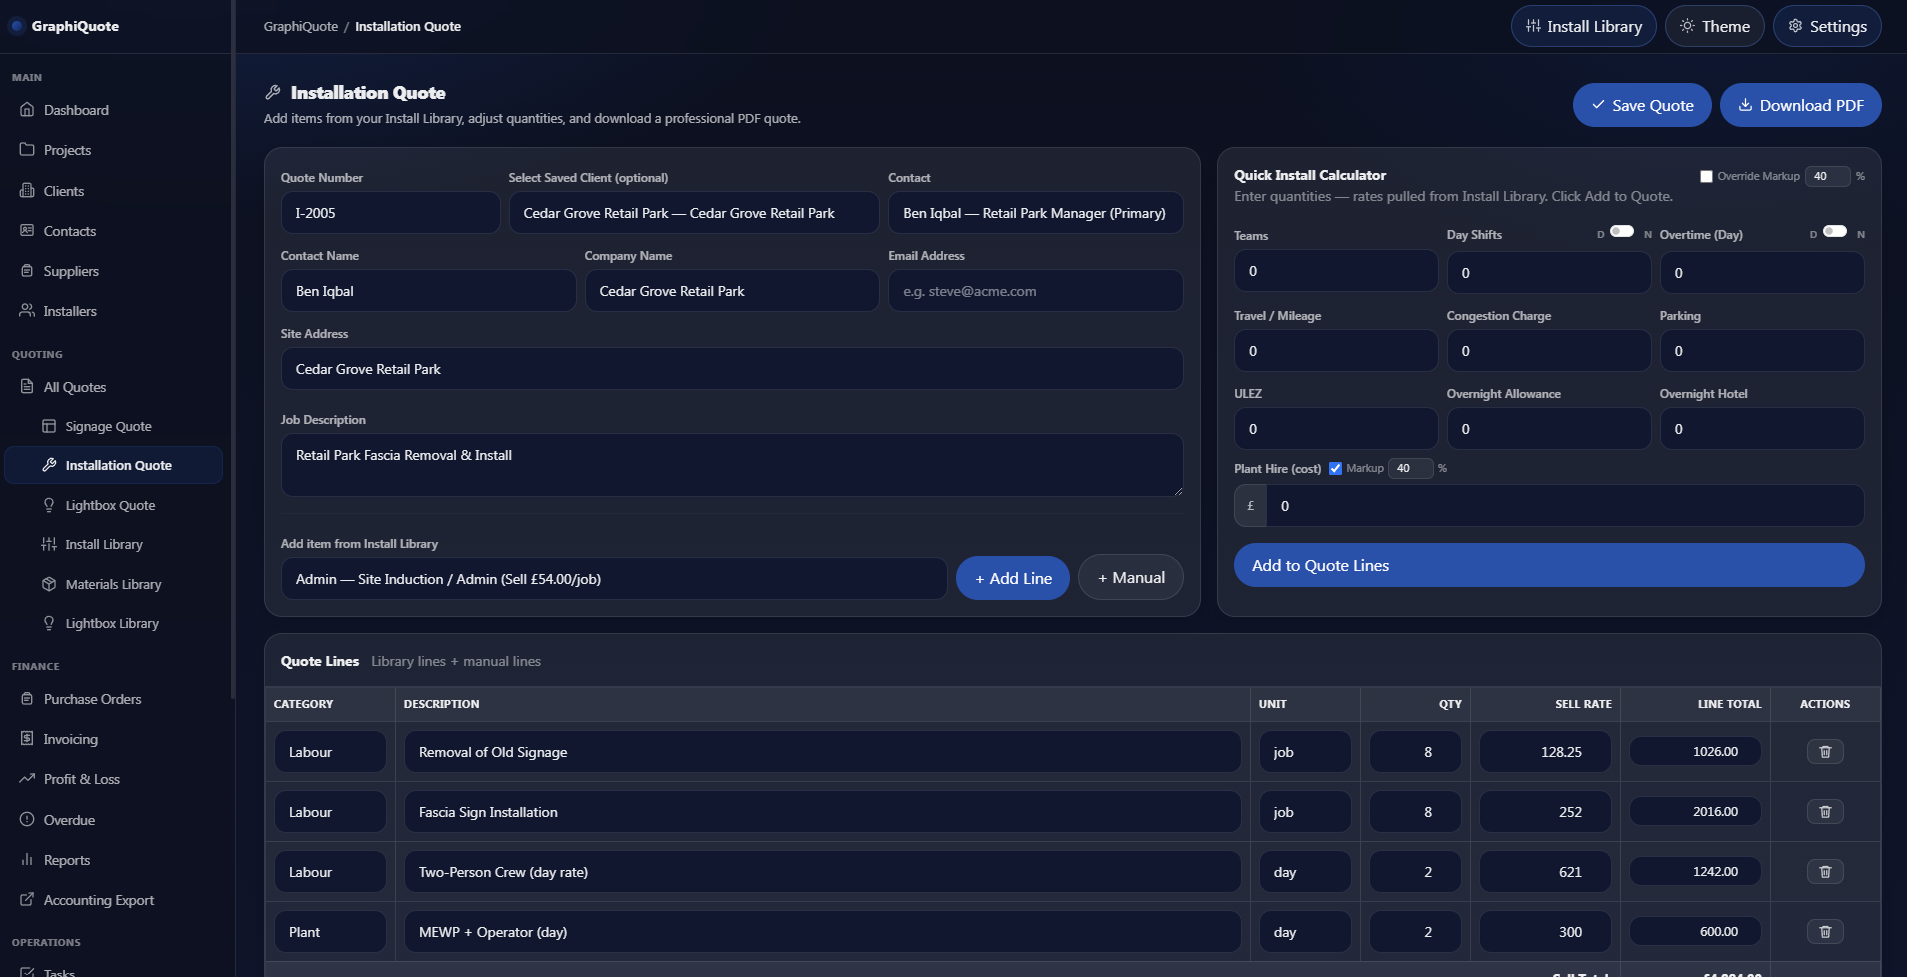Untick the Plant Hire Markup checkbox
The width and height of the screenshot is (1907, 977).
point(1335,468)
